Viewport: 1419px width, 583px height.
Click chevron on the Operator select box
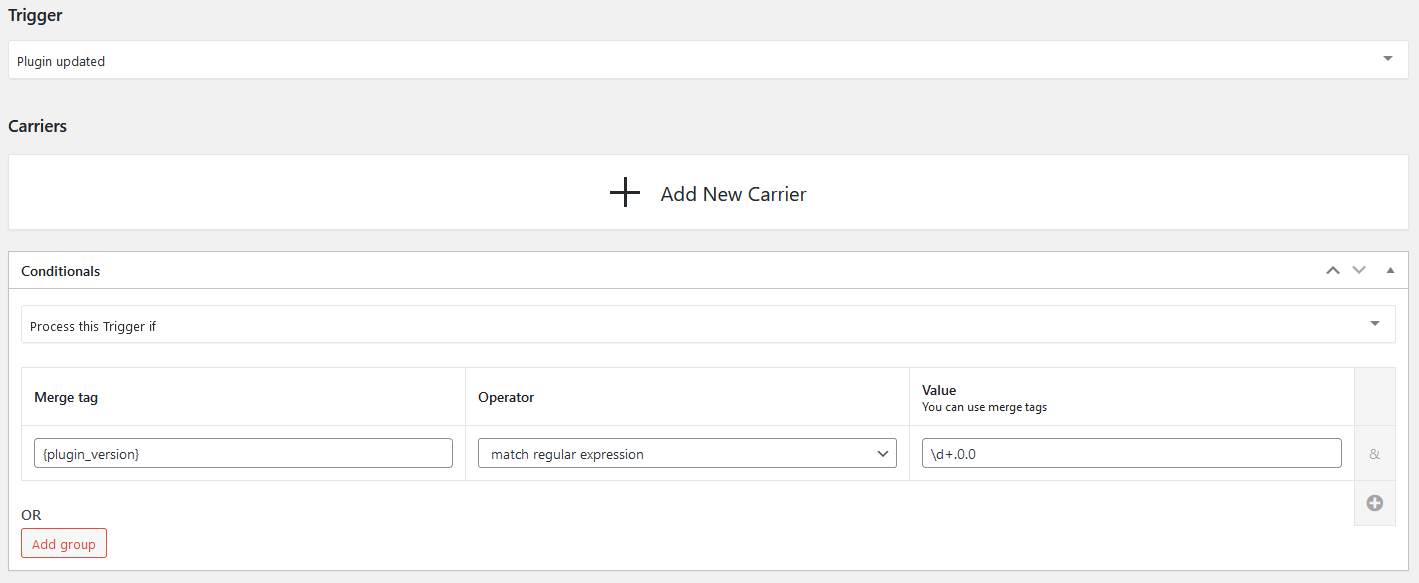[x=883, y=453]
